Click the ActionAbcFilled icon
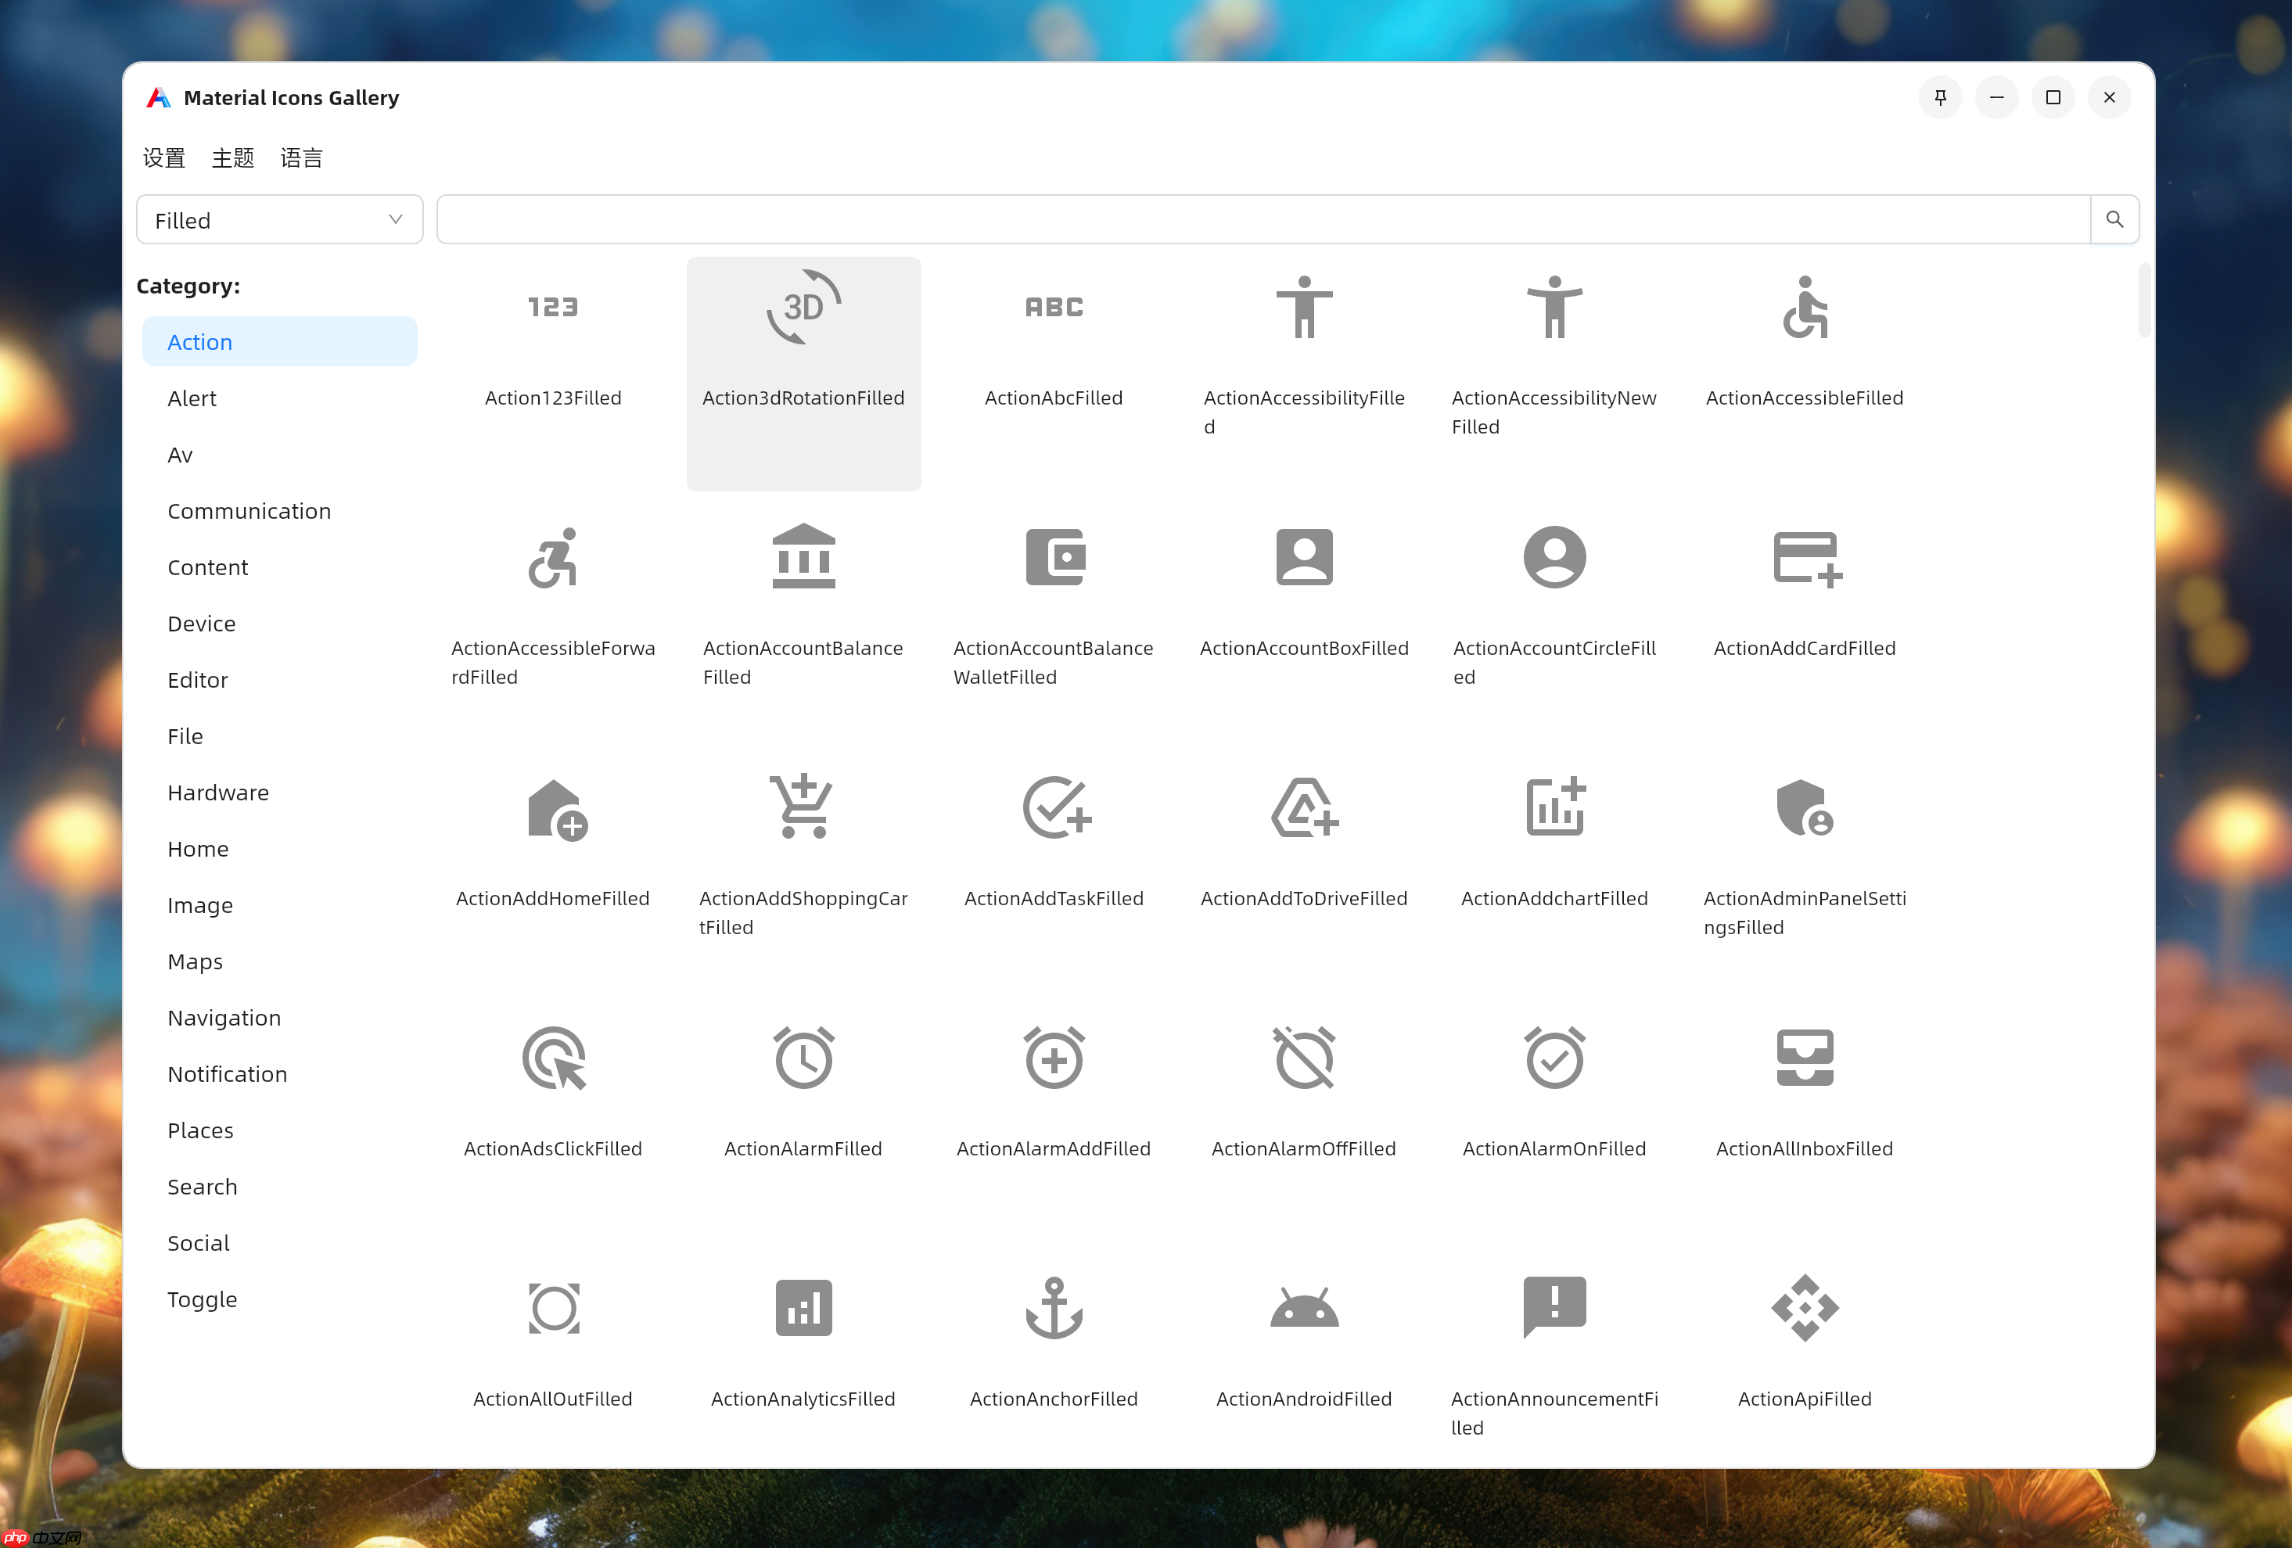This screenshot has width=2292, height=1548. coord(1053,307)
